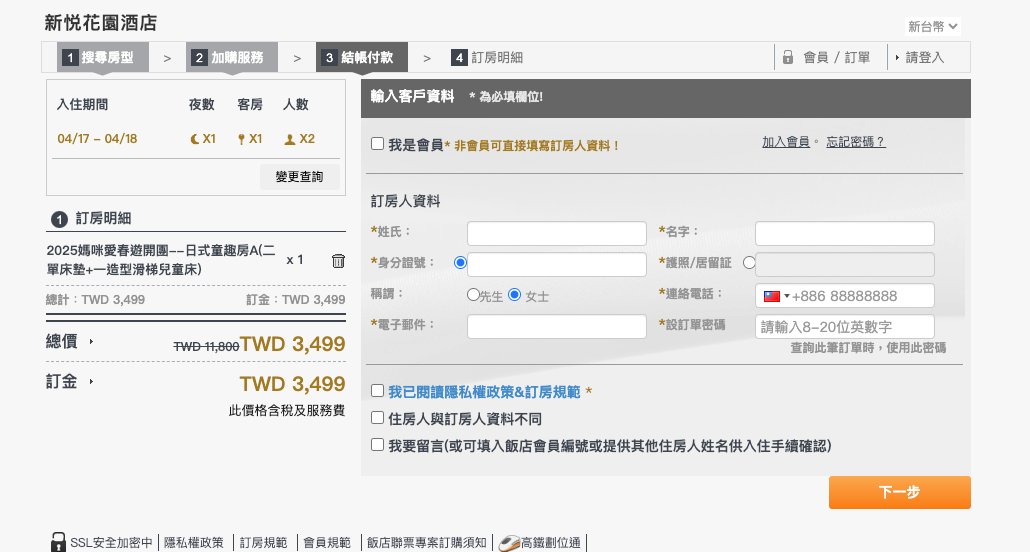1030x552 pixels.
Task: Click the SSL安全加密中 padlock icon
Action: (x=58, y=542)
